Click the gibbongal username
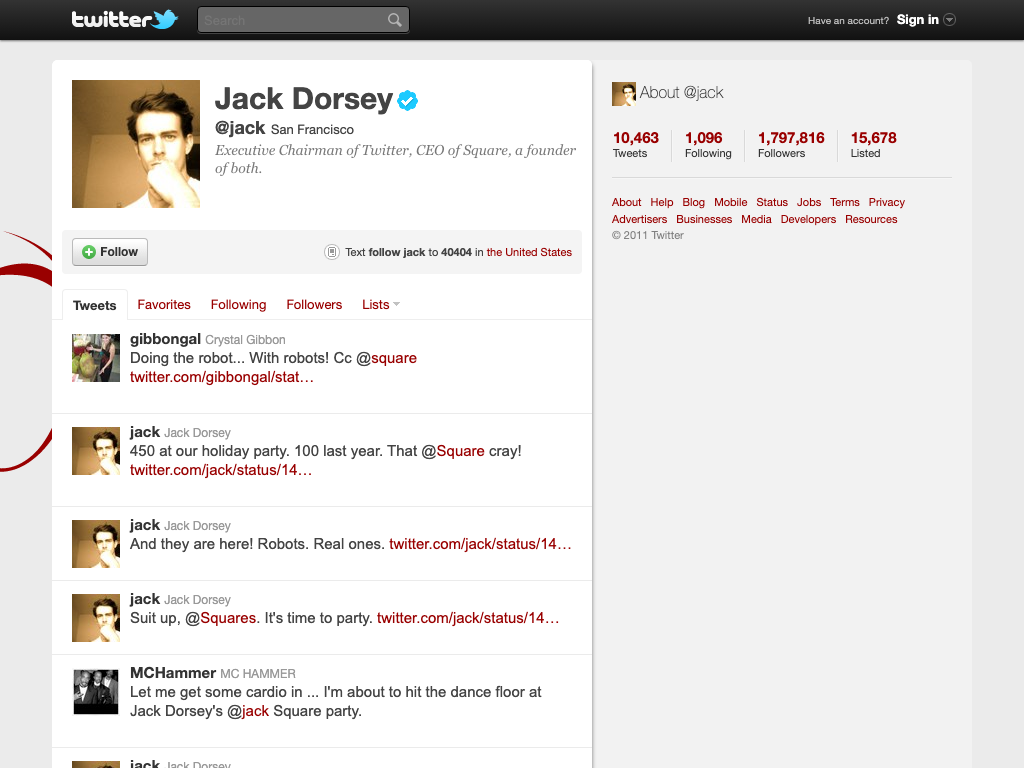 165,339
